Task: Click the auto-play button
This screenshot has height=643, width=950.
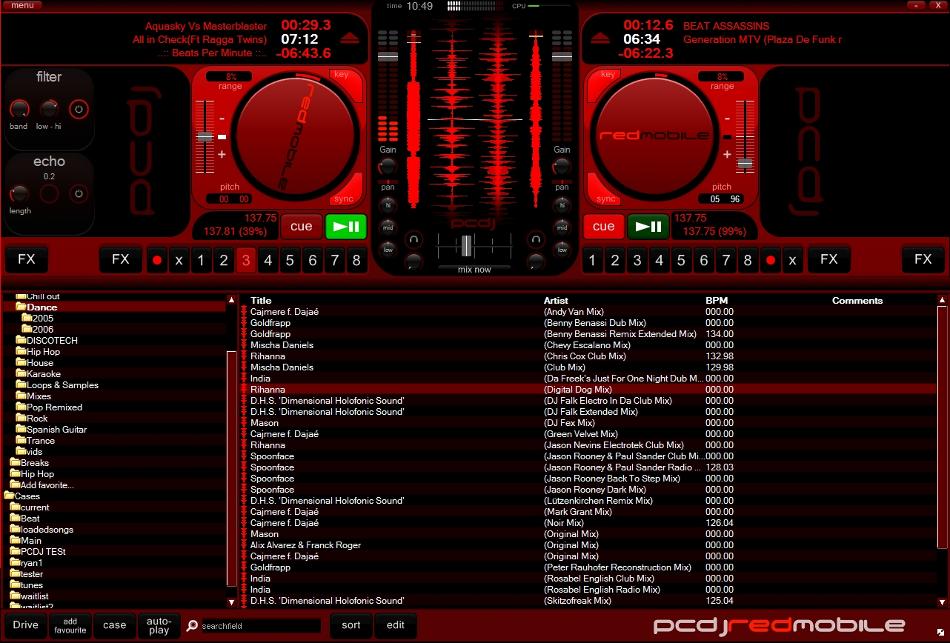Action: click(159, 625)
